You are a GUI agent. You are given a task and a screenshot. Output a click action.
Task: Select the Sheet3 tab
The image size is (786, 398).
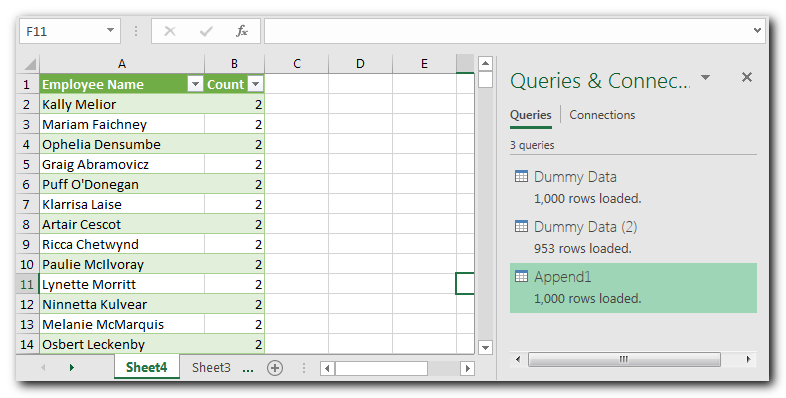click(x=211, y=367)
